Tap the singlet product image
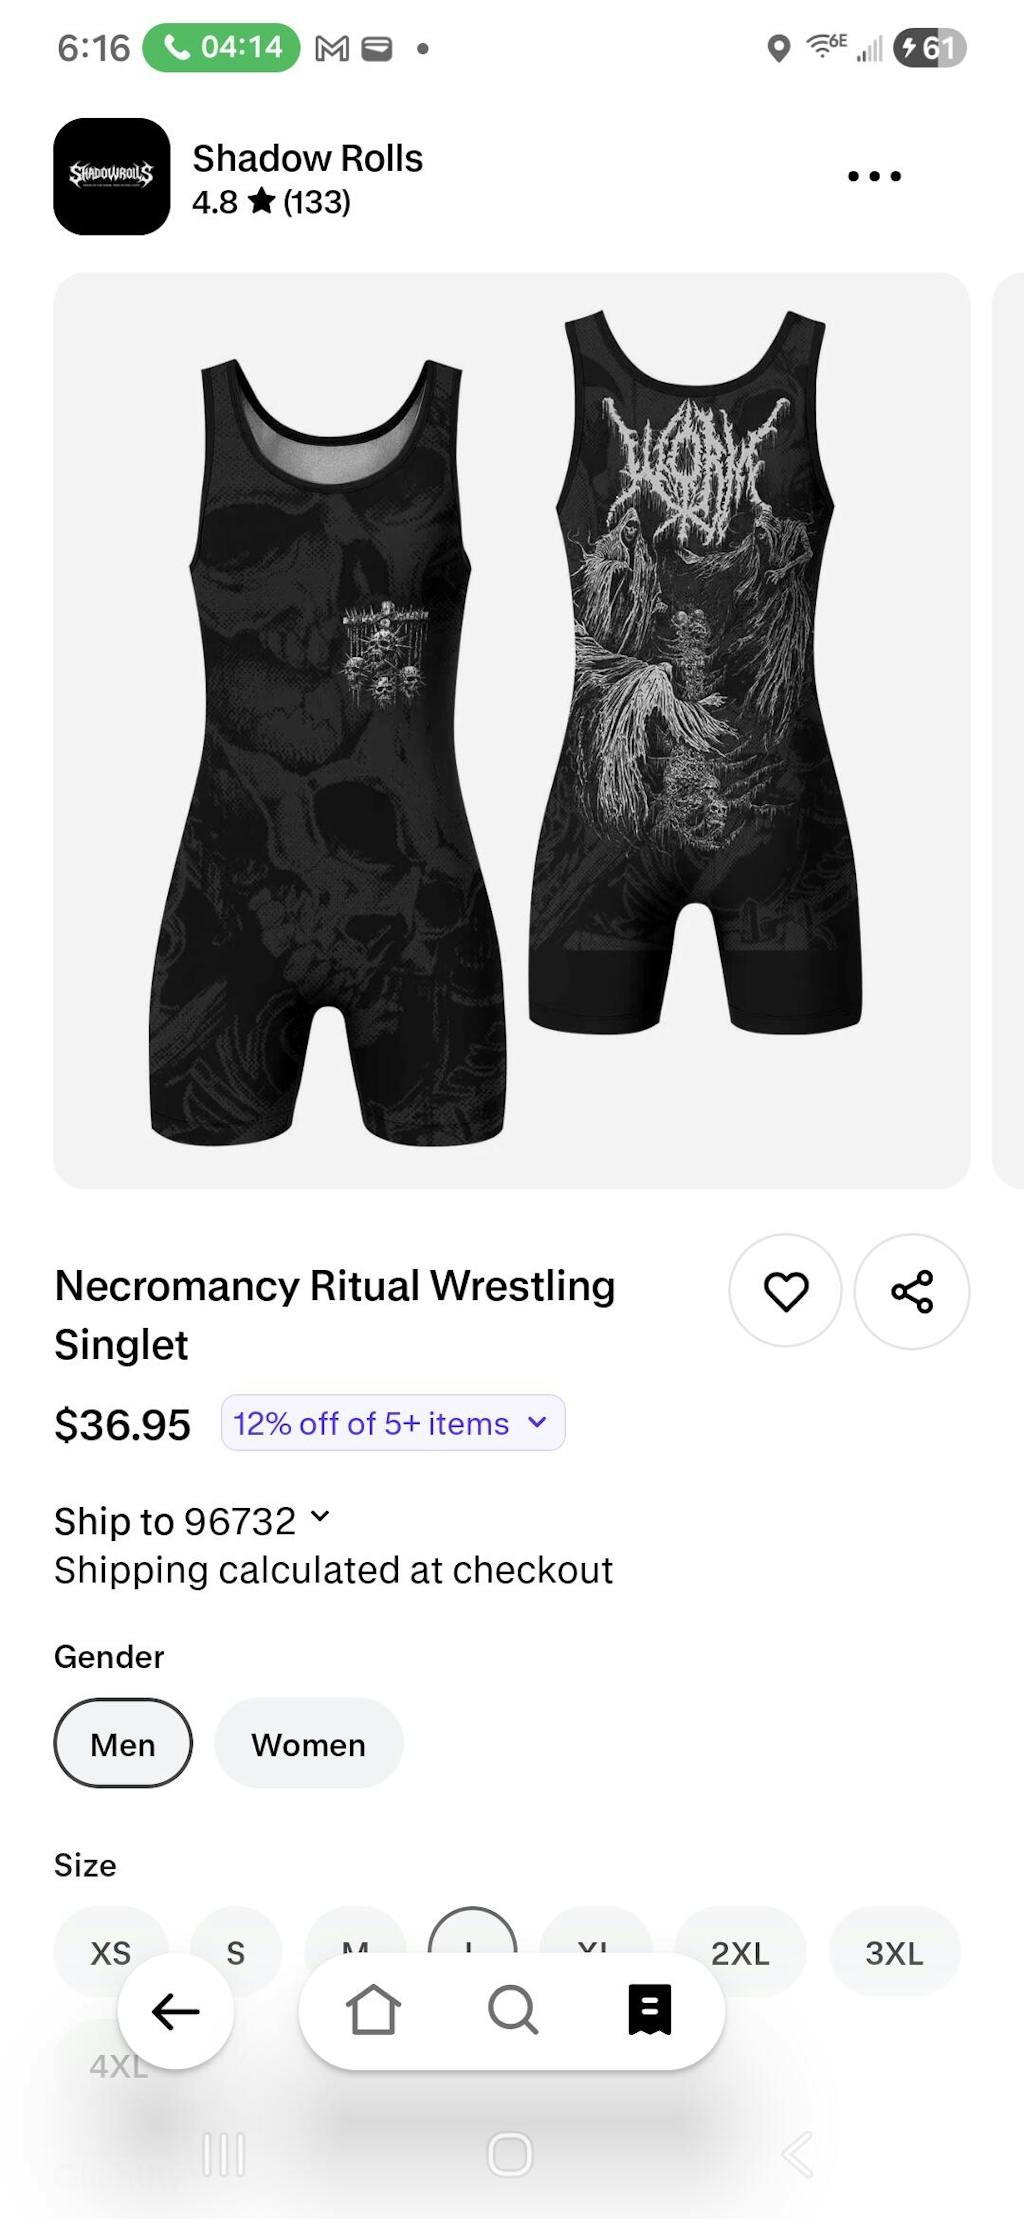Viewport: 1024px width, 2219px height. 511,730
